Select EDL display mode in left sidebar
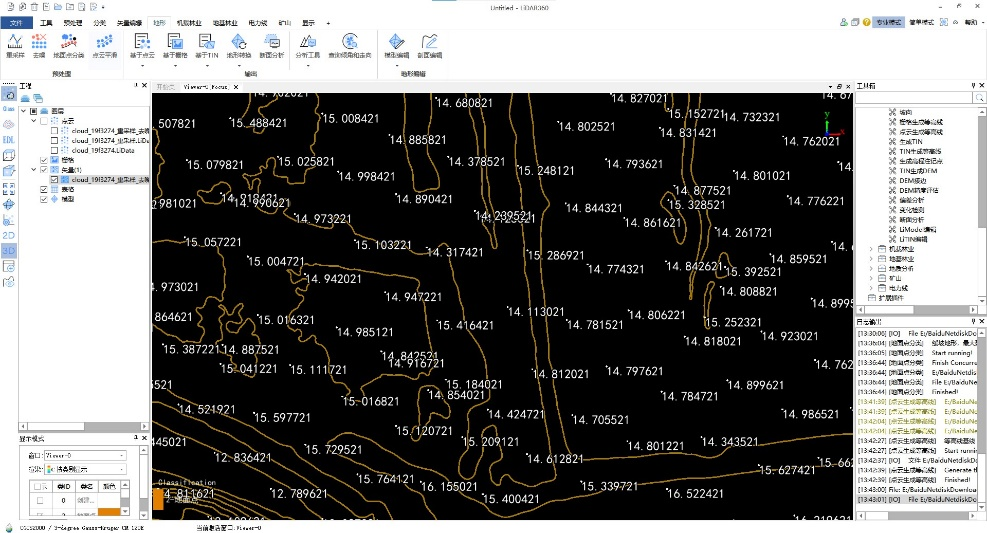The image size is (987, 533). [x=9, y=140]
